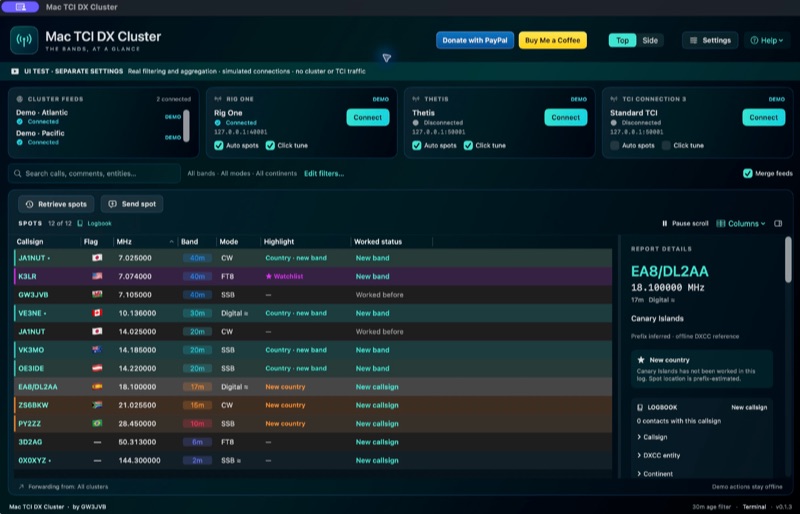Click the Australia flag in the VK3MO row
Screen dimensions: 800x514
(97, 350)
